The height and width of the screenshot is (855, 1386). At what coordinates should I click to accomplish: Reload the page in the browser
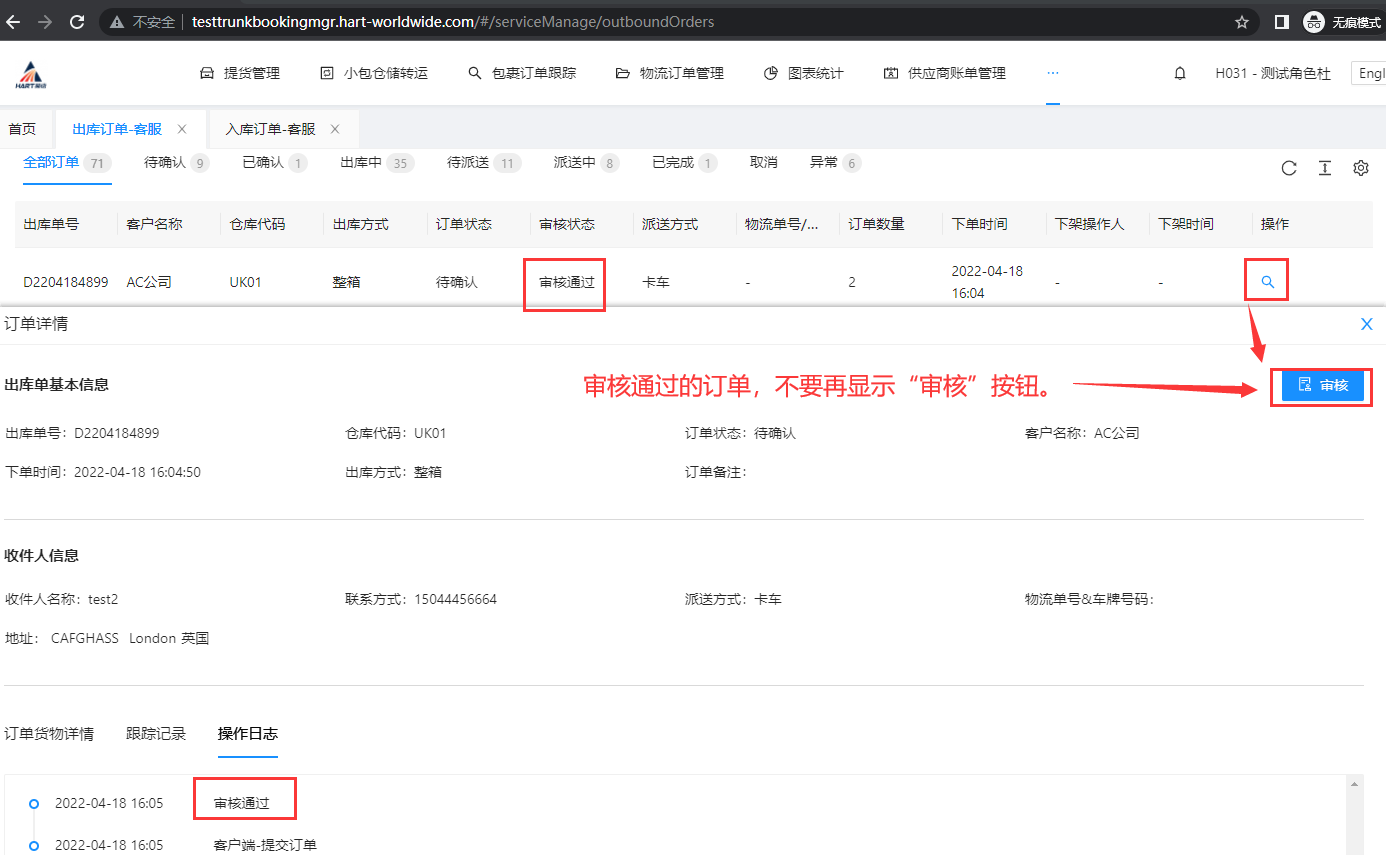[x=77, y=21]
